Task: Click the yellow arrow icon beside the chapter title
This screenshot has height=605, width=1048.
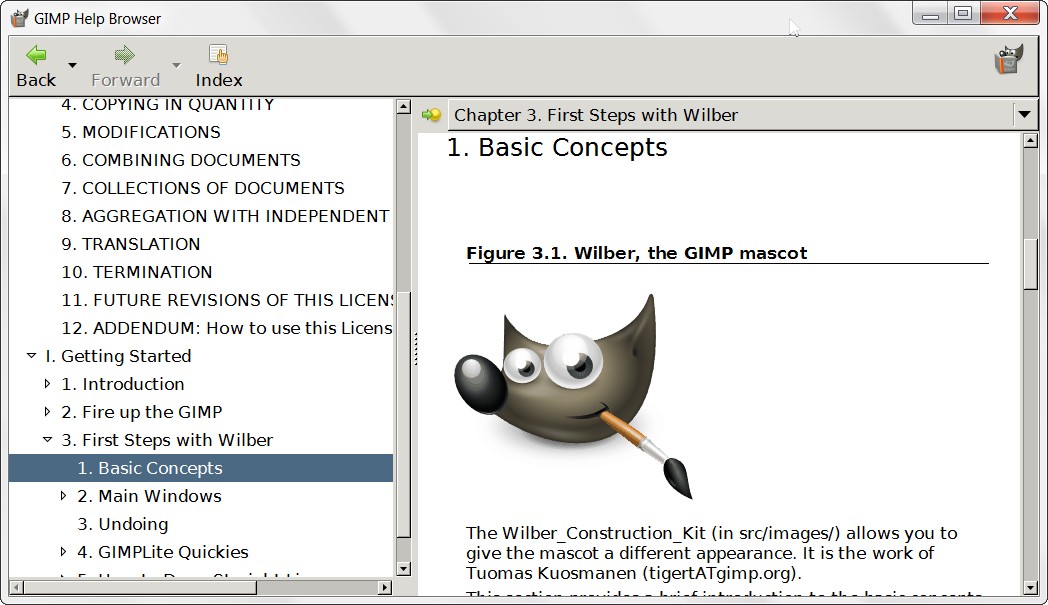Action: [x=432, y=115]
